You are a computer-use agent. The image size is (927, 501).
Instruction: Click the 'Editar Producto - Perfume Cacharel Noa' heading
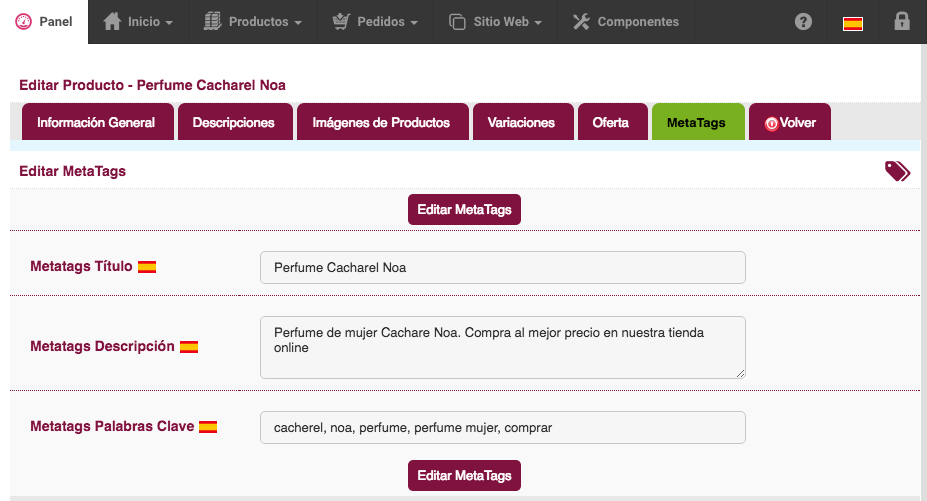tap(153, 85)
